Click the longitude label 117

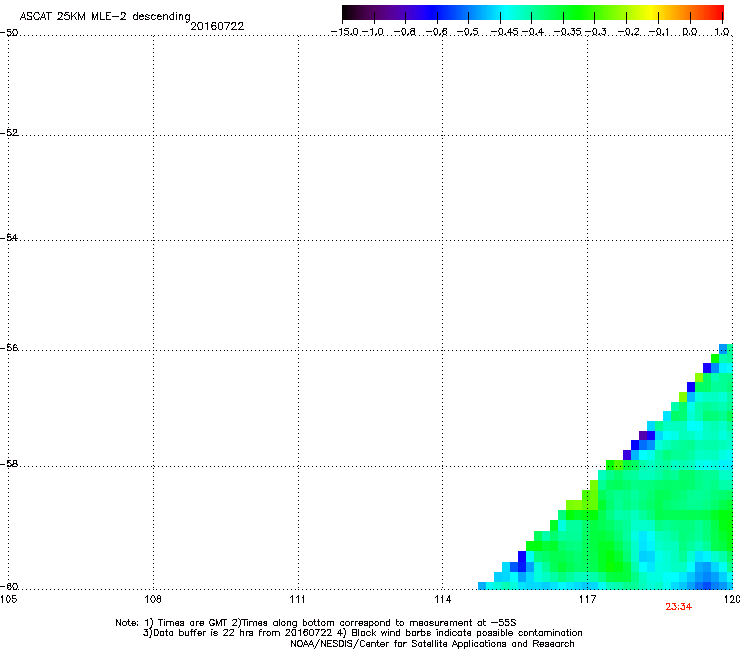point(587,599)
